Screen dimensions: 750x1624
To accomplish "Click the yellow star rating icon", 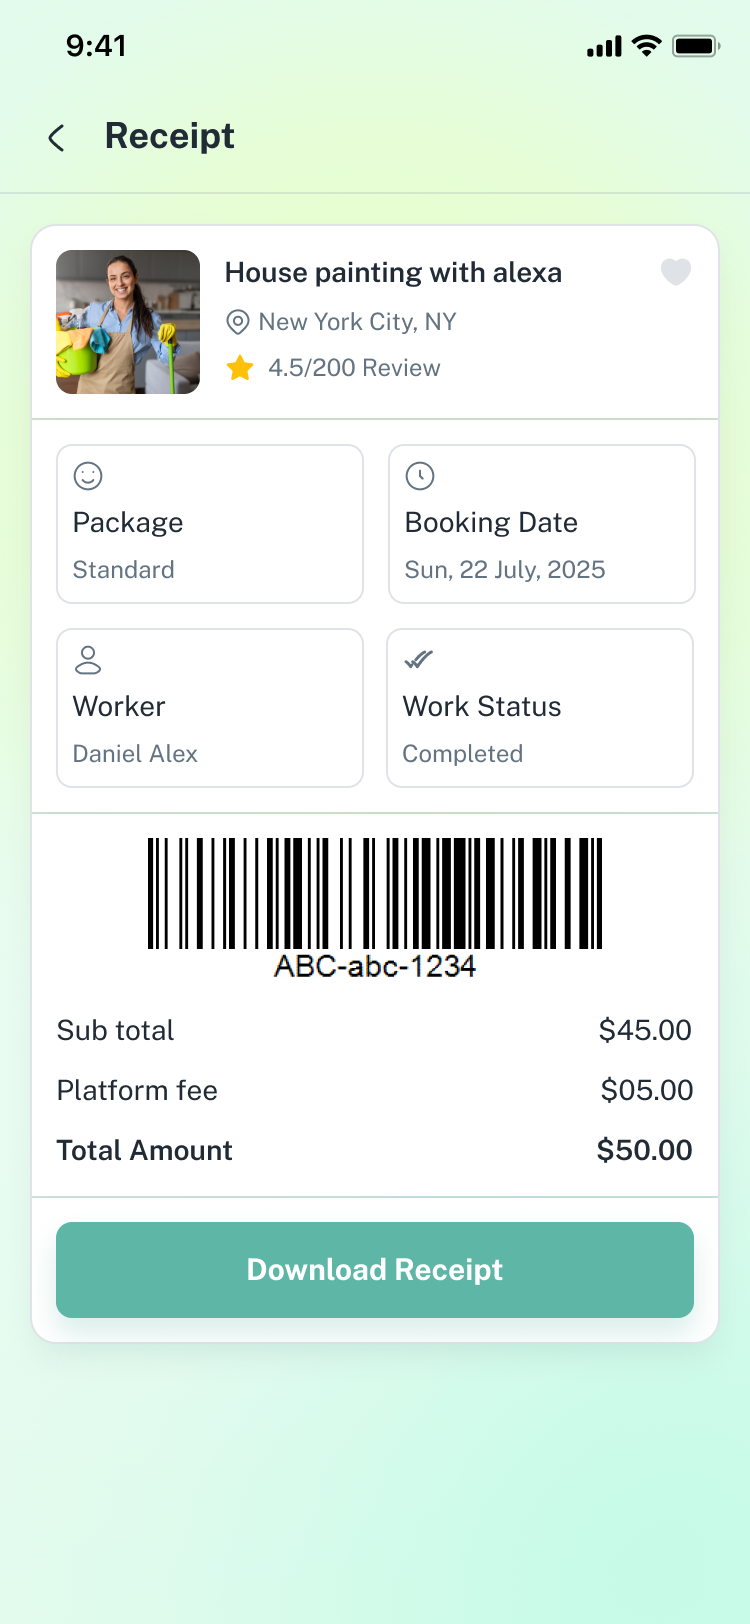I will click(x=240, y=368).
